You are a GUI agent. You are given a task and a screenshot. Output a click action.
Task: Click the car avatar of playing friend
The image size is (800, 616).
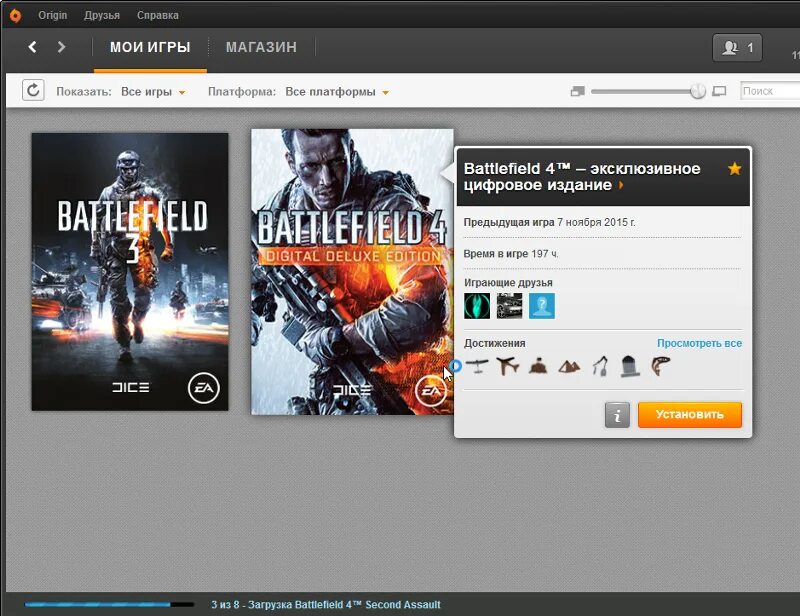pyautogui.click(x=509, y=306)
